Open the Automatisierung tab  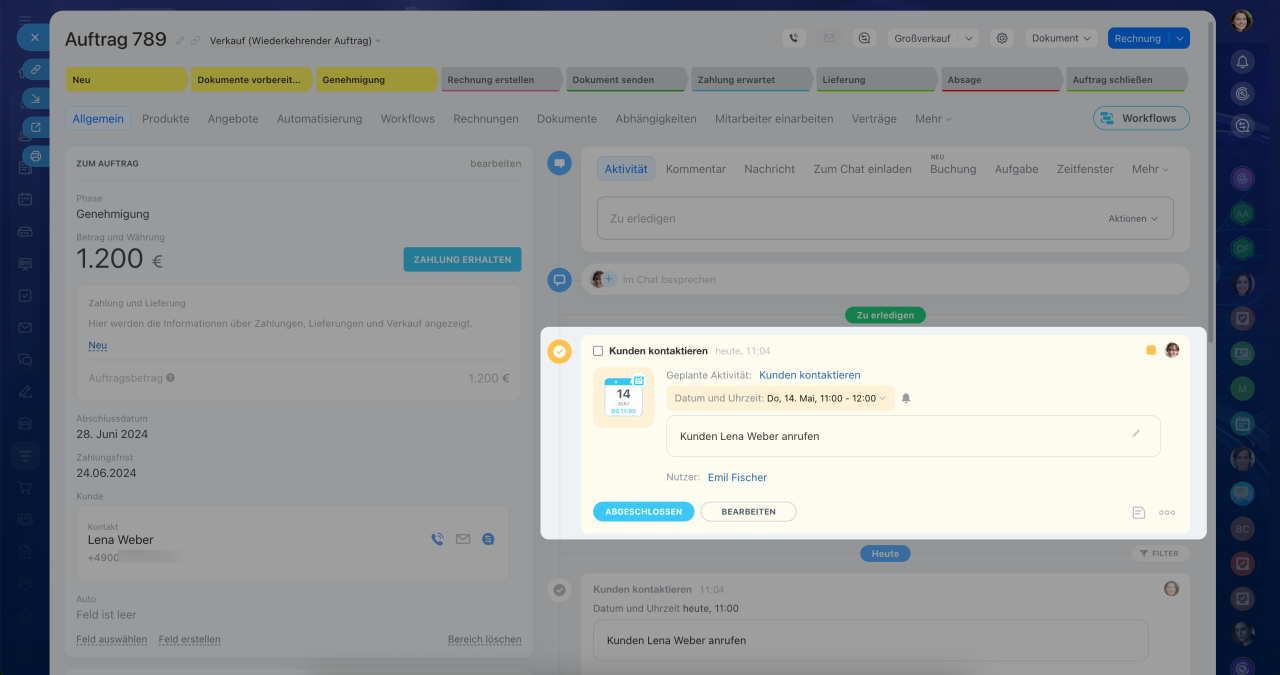tap(319, 118)
